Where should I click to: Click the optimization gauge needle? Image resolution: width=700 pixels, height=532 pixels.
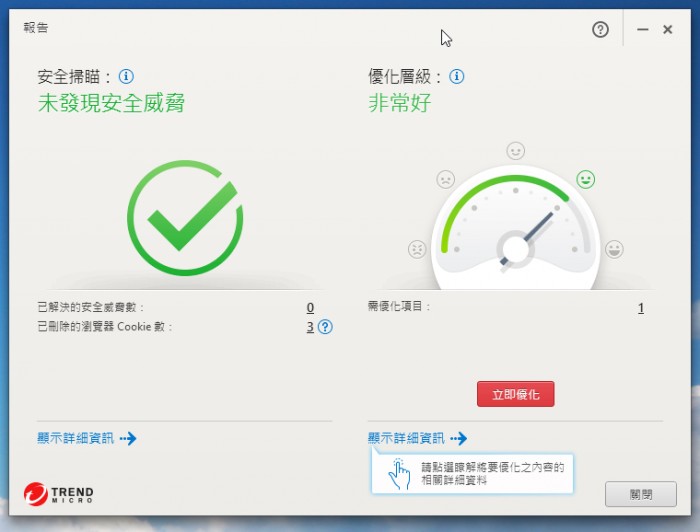(x=527, y=239)
